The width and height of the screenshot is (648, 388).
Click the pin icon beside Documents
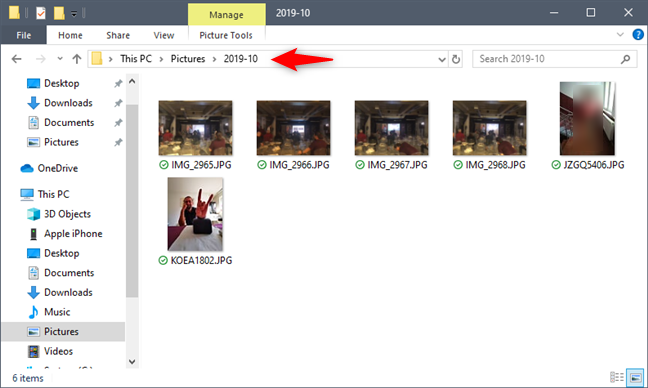[118, 123]
